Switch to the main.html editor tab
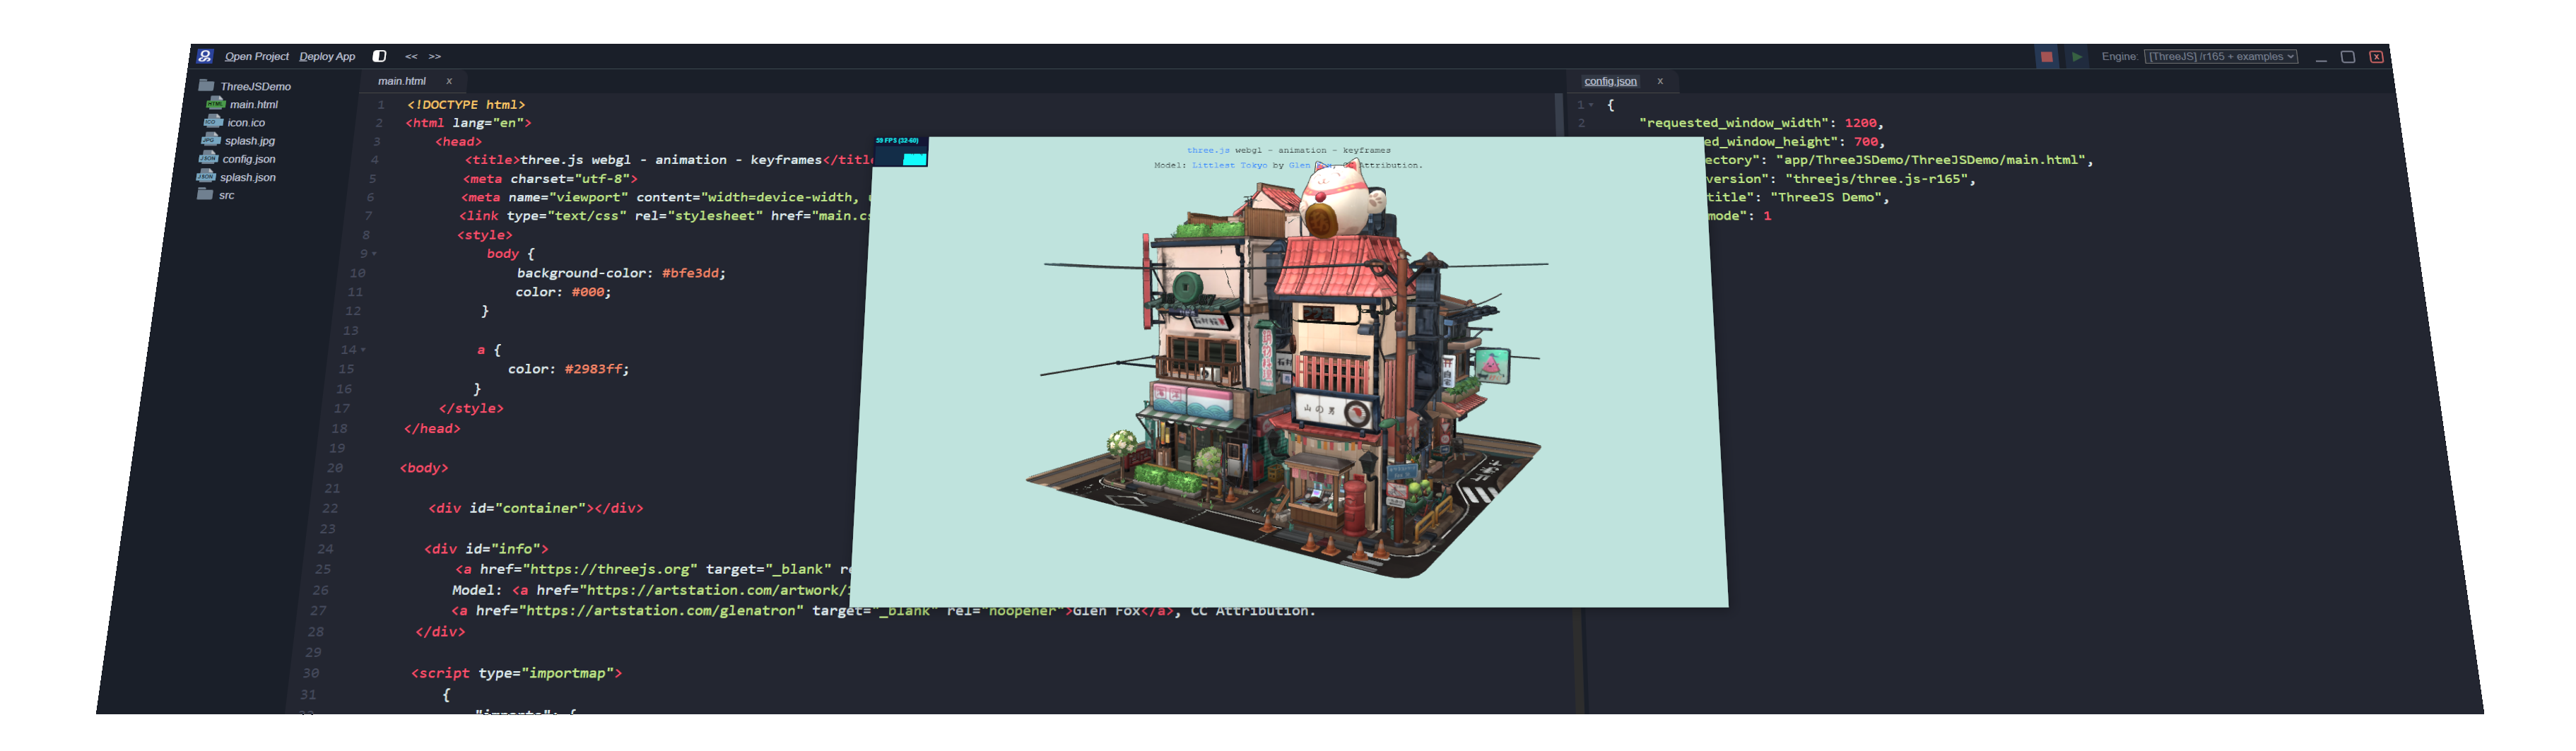The image size is (2576, 751). (401, 81)
